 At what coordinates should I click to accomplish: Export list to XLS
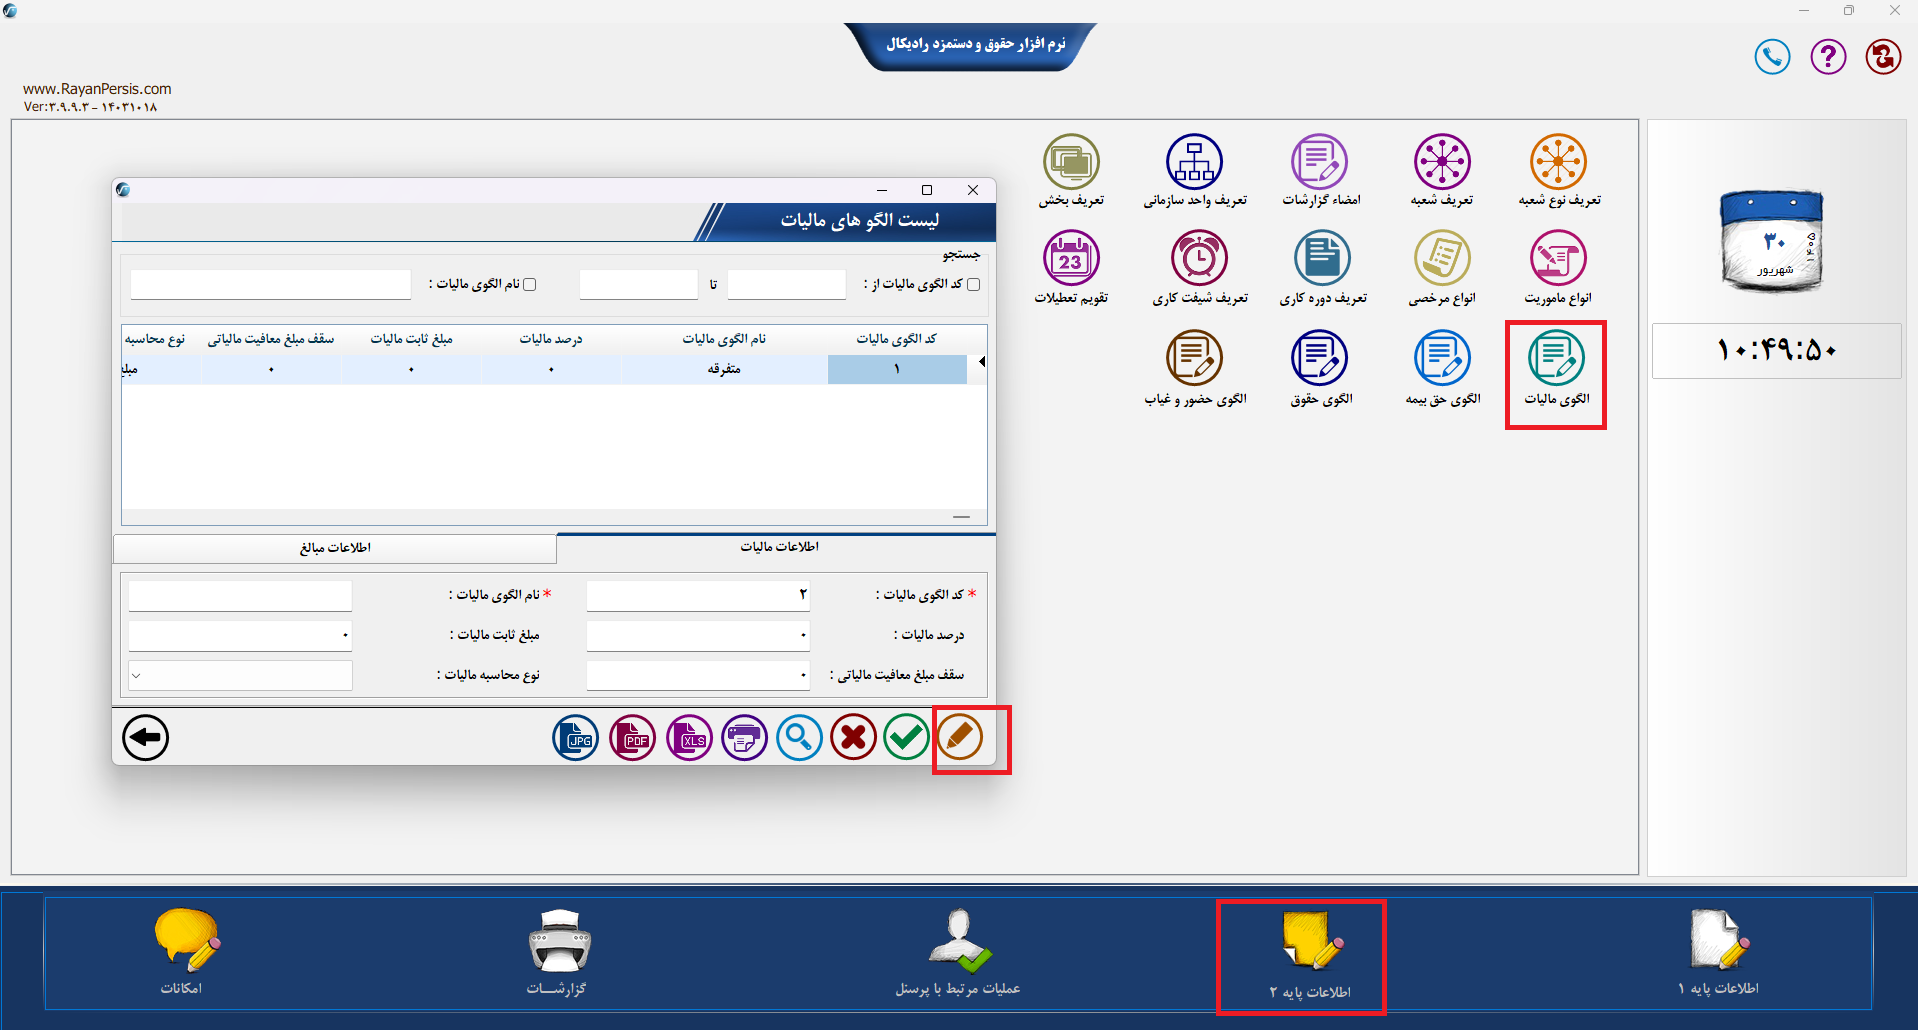coord(690,738)
